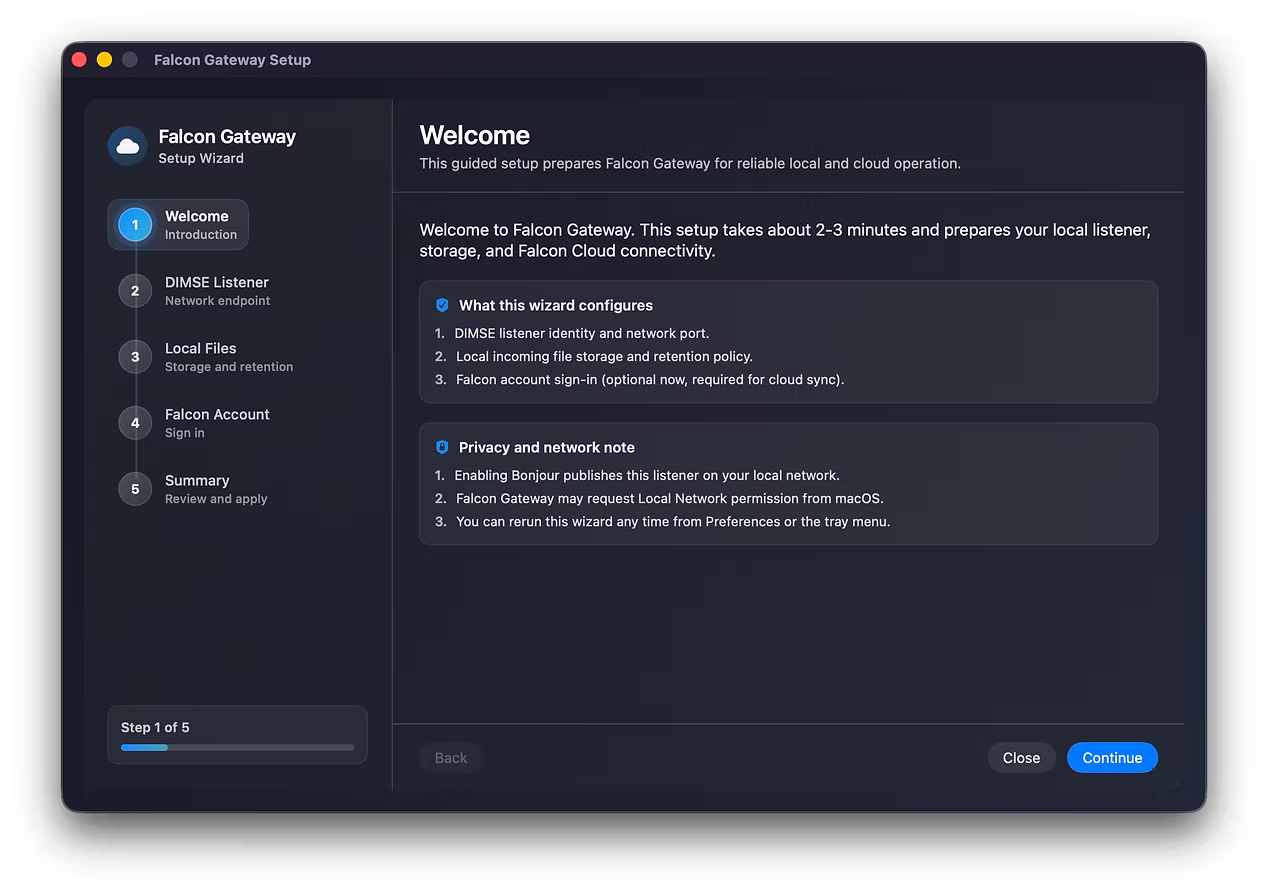
Task: Click the Step 1 of 5 panel
Action: click(236, 733)
